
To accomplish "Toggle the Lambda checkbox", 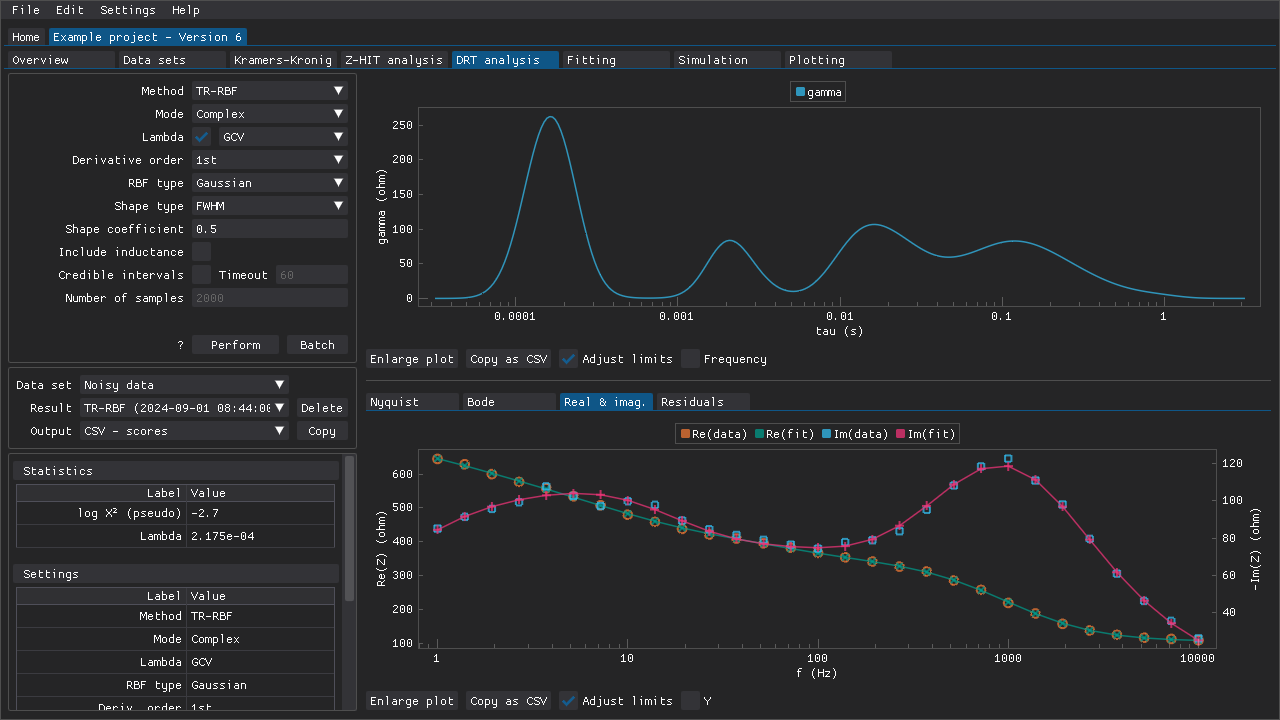I will [201, 137].
